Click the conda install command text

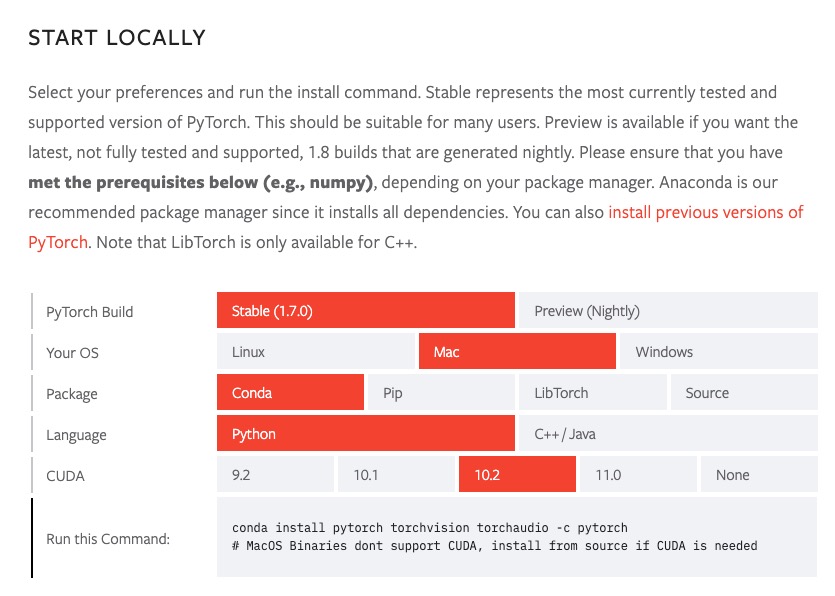[x=429, y=528]
